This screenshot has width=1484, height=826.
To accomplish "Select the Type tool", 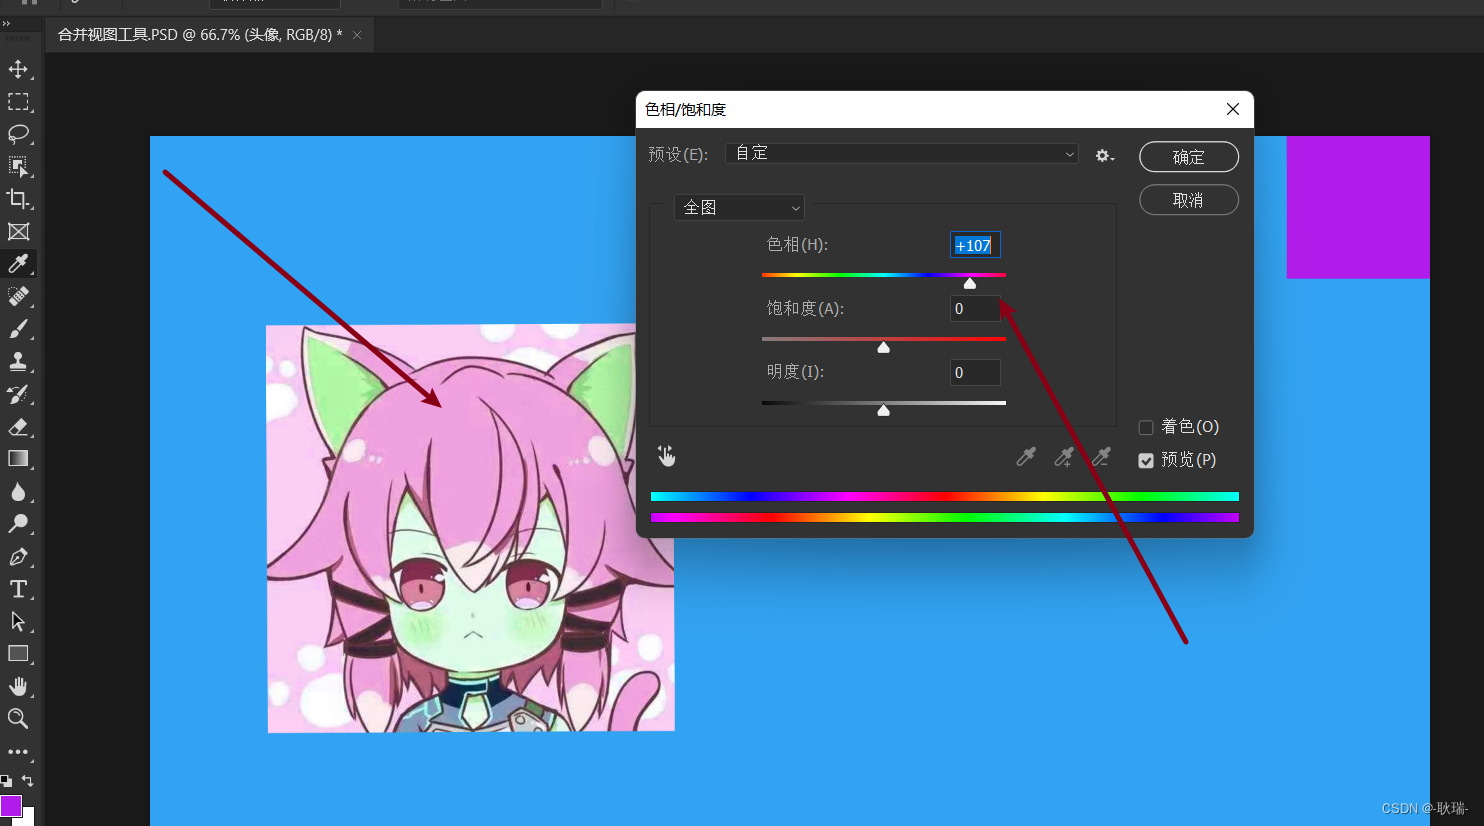I will click(20, 589).
